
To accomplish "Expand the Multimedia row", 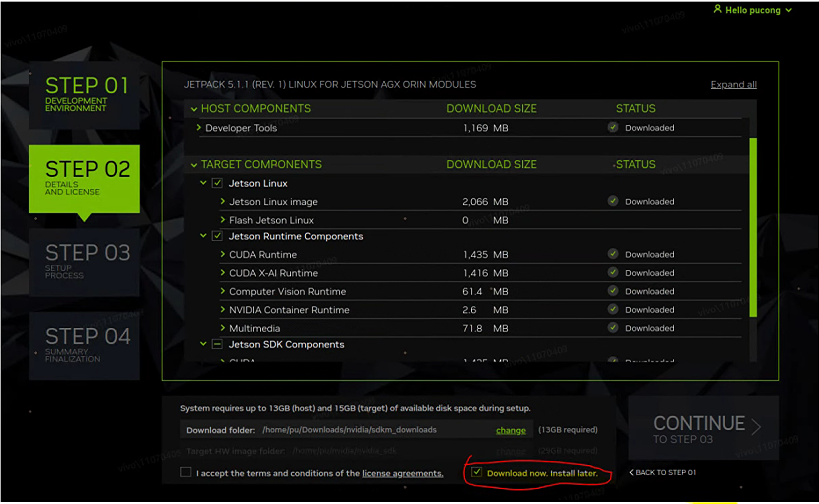I will 223,328.
